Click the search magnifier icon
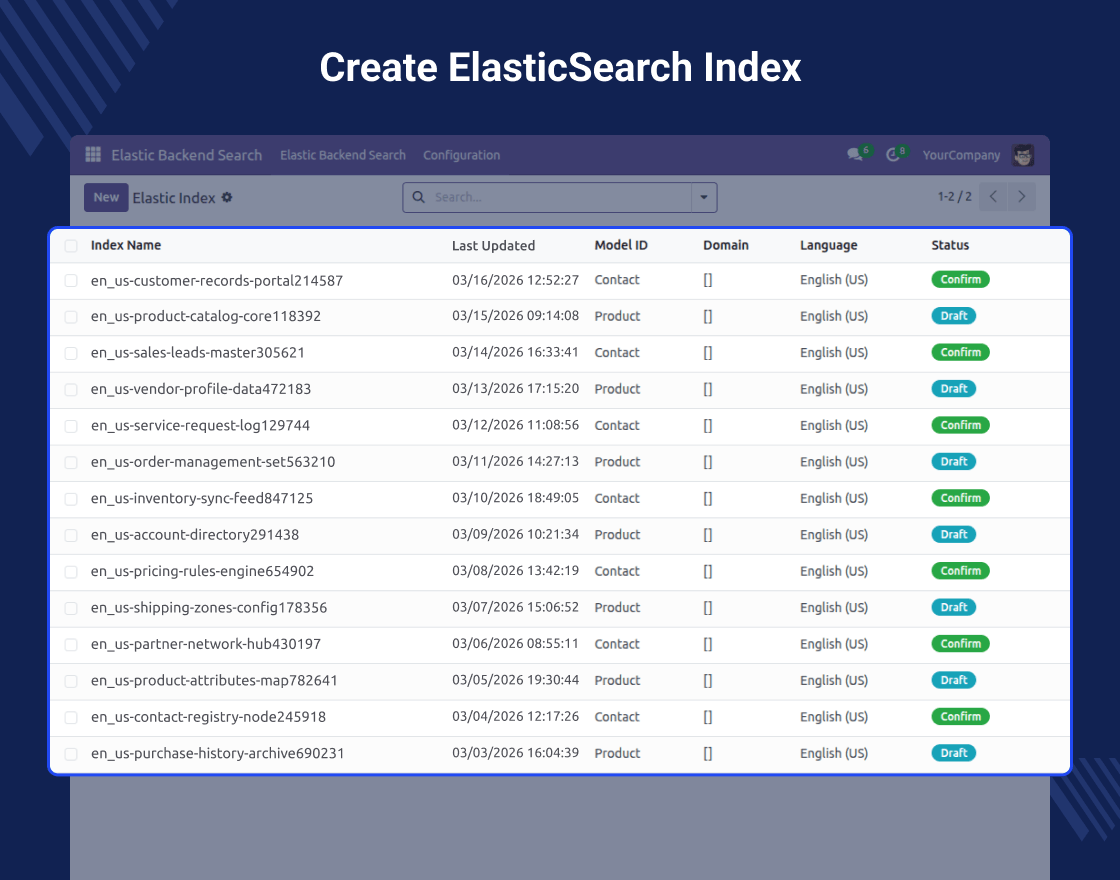Image resolution: width=1120 pixels, height=880 pixels. (419, 198)
